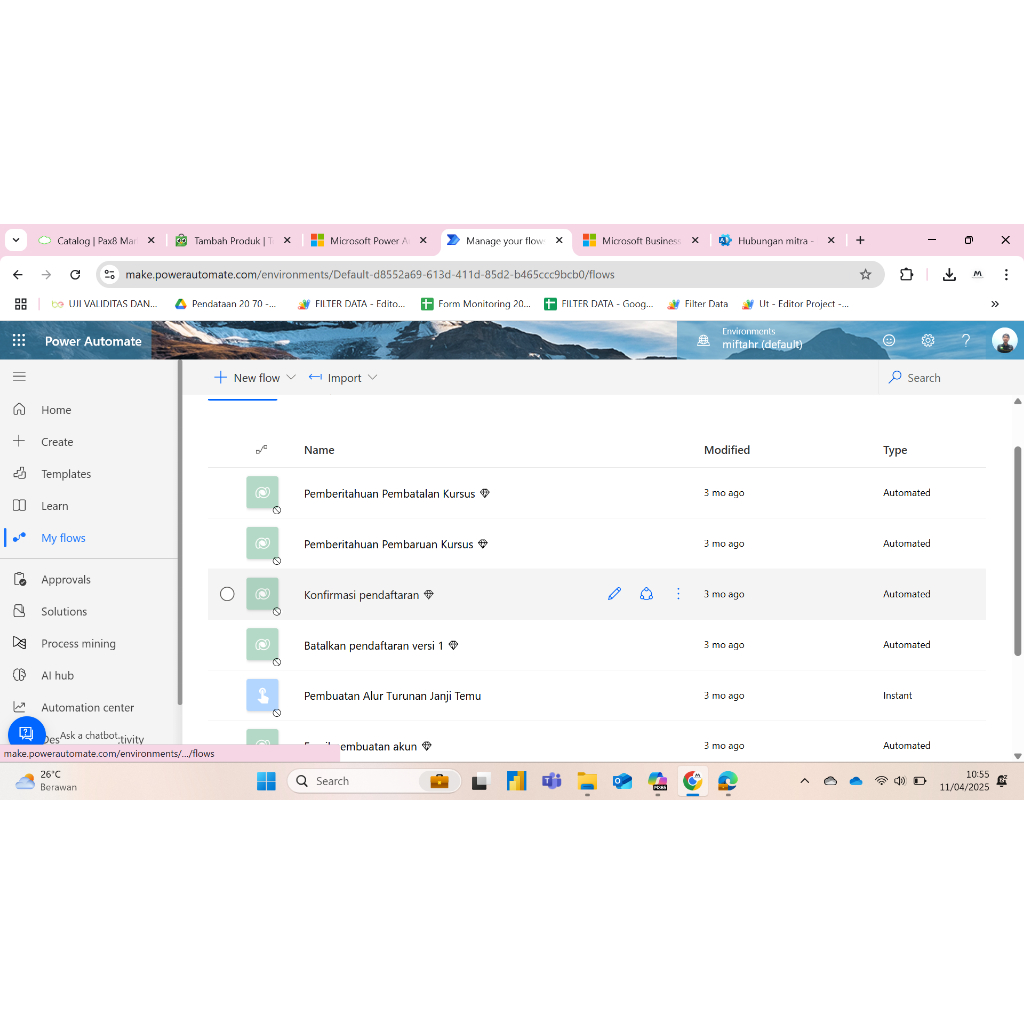1024x1024 pixels.
Task: Open the app launcher waffle icon
Action: [19, 340]
